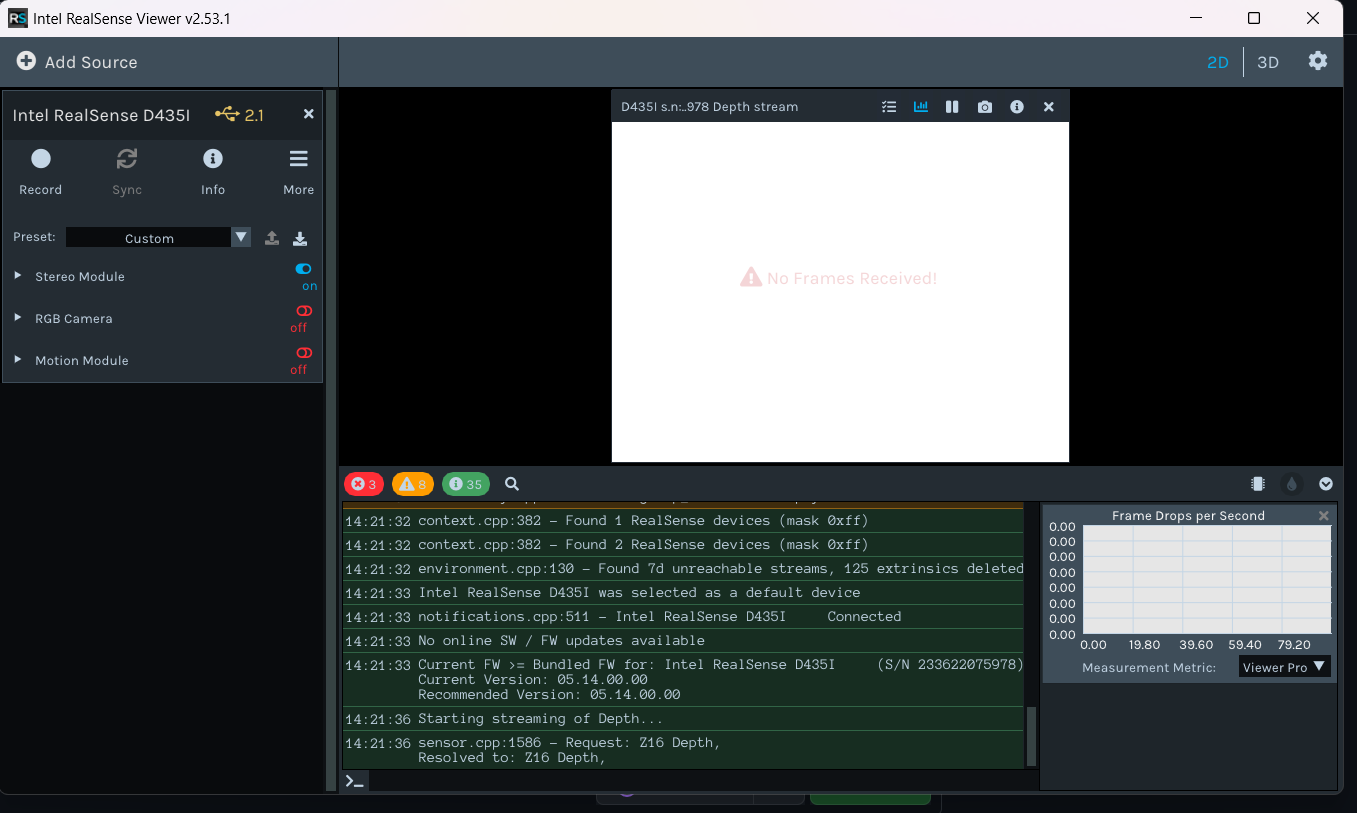Select the 2D view tab
This screenshot has height=813, width=1357.
pyautogui.click(x=1218, y=61)
